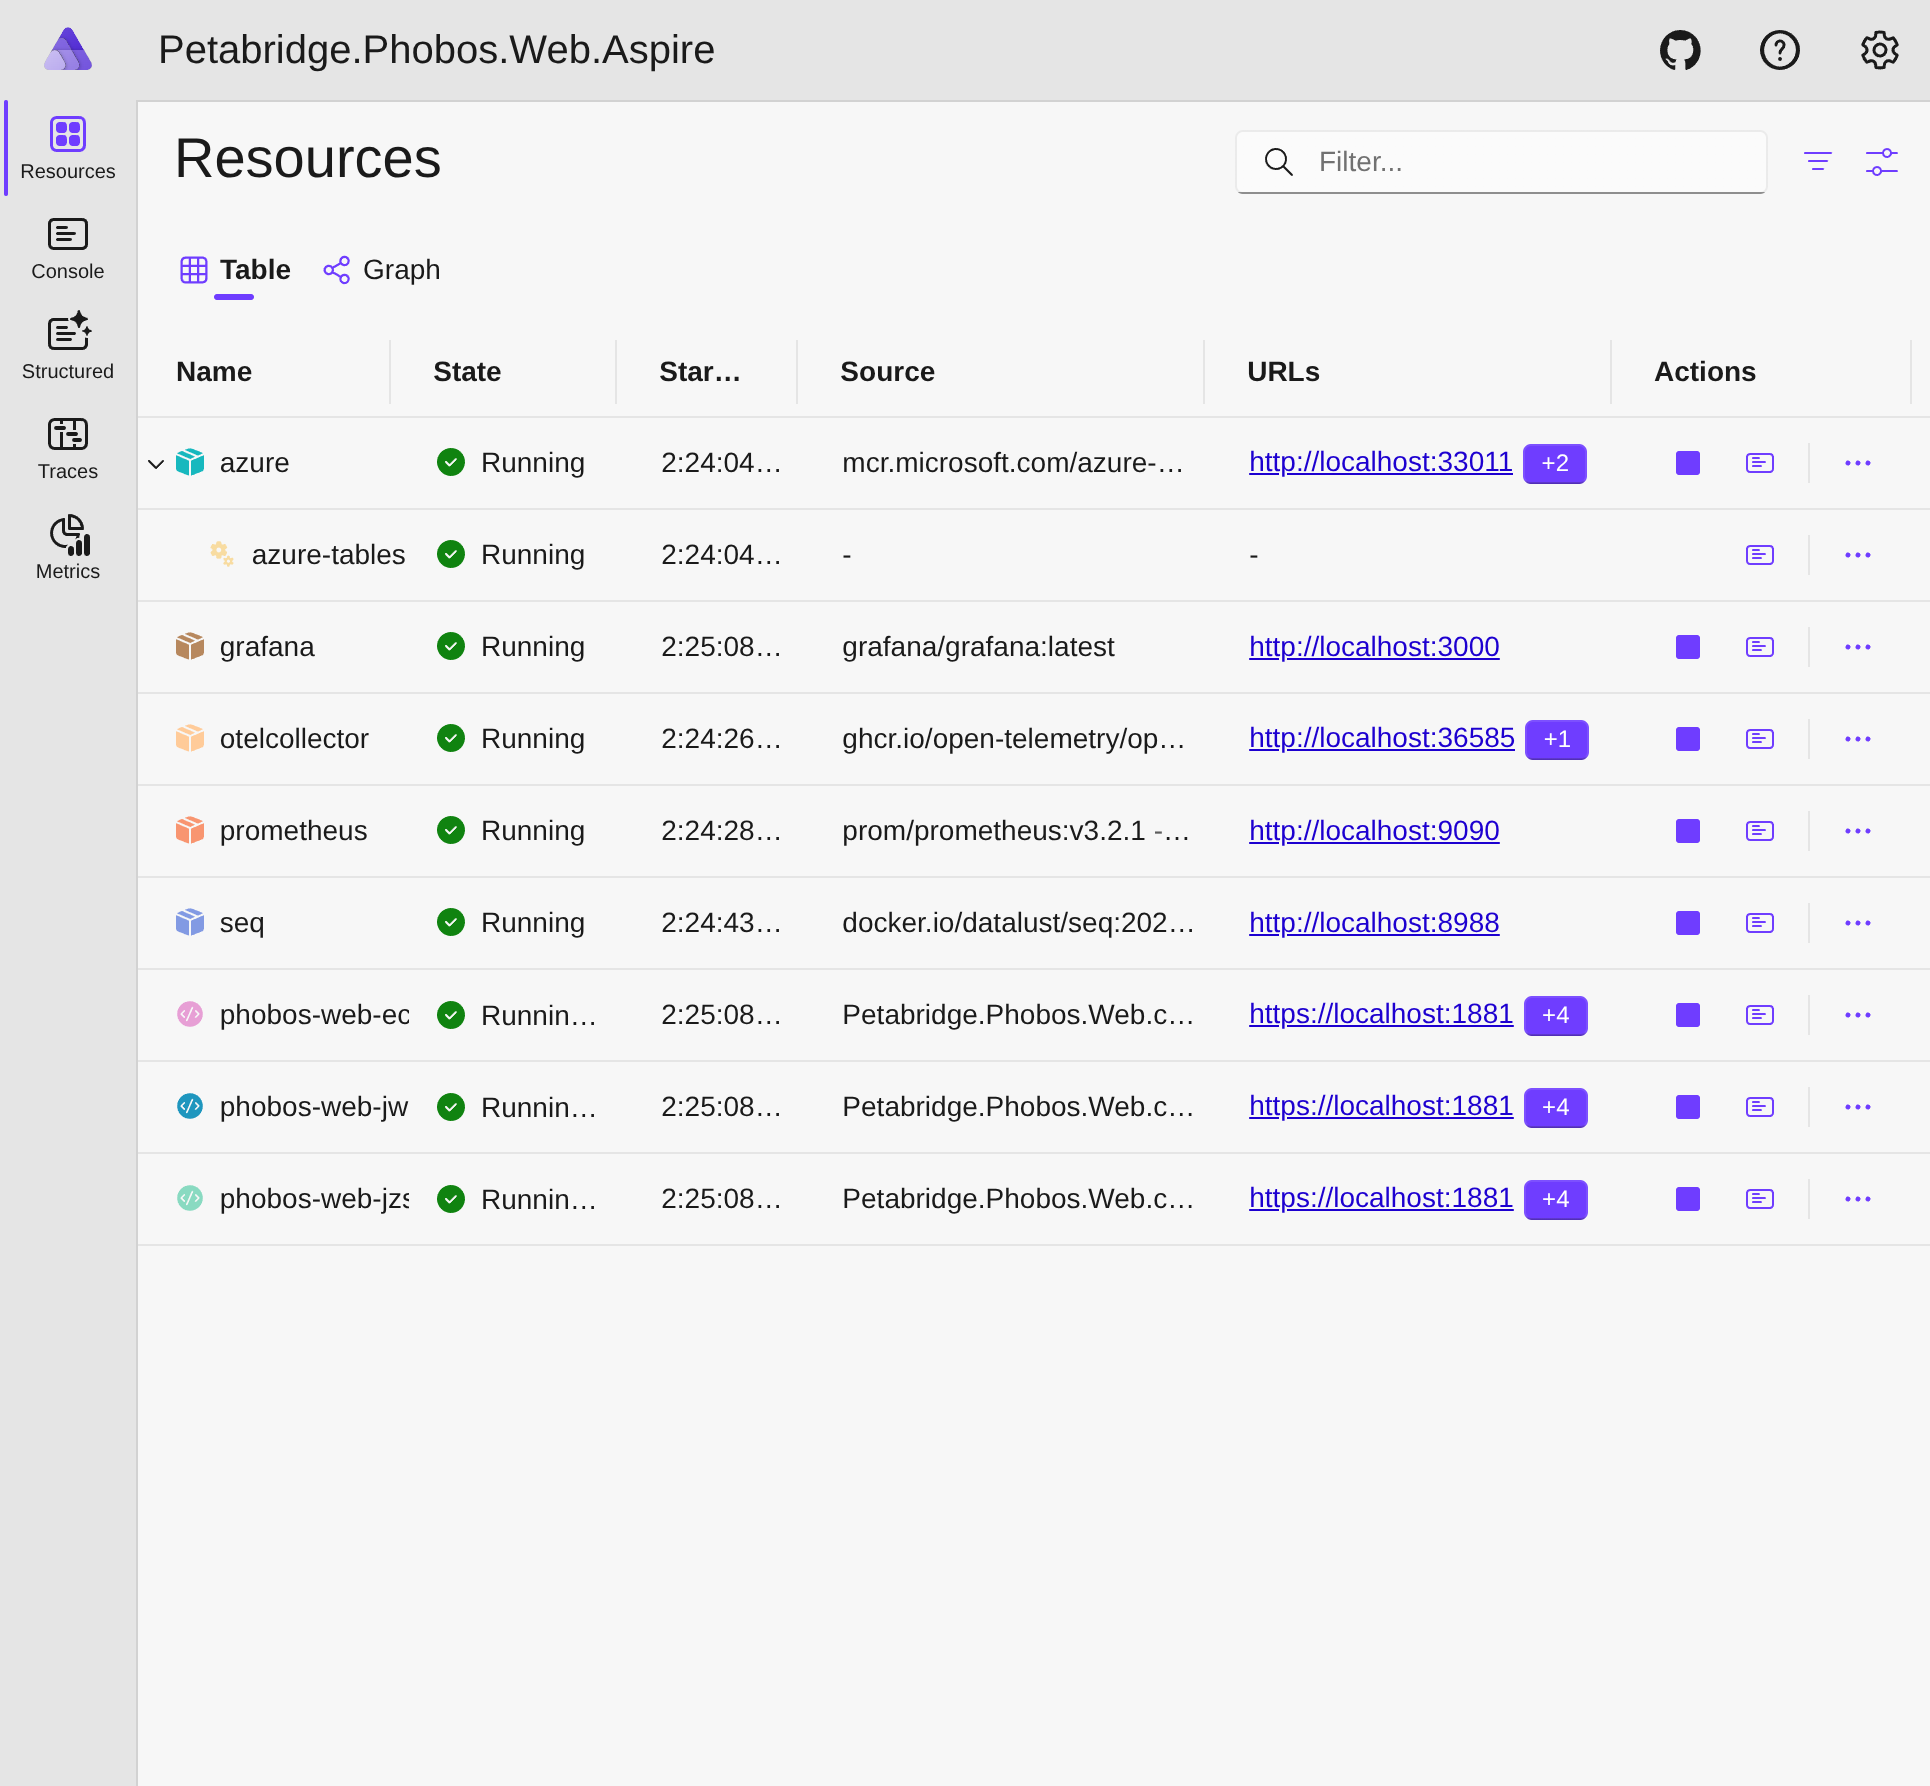Expand the +2 URLs badge for azure
The height and width of the screenshot is (1786, 1930).
tap(1555, 463)
